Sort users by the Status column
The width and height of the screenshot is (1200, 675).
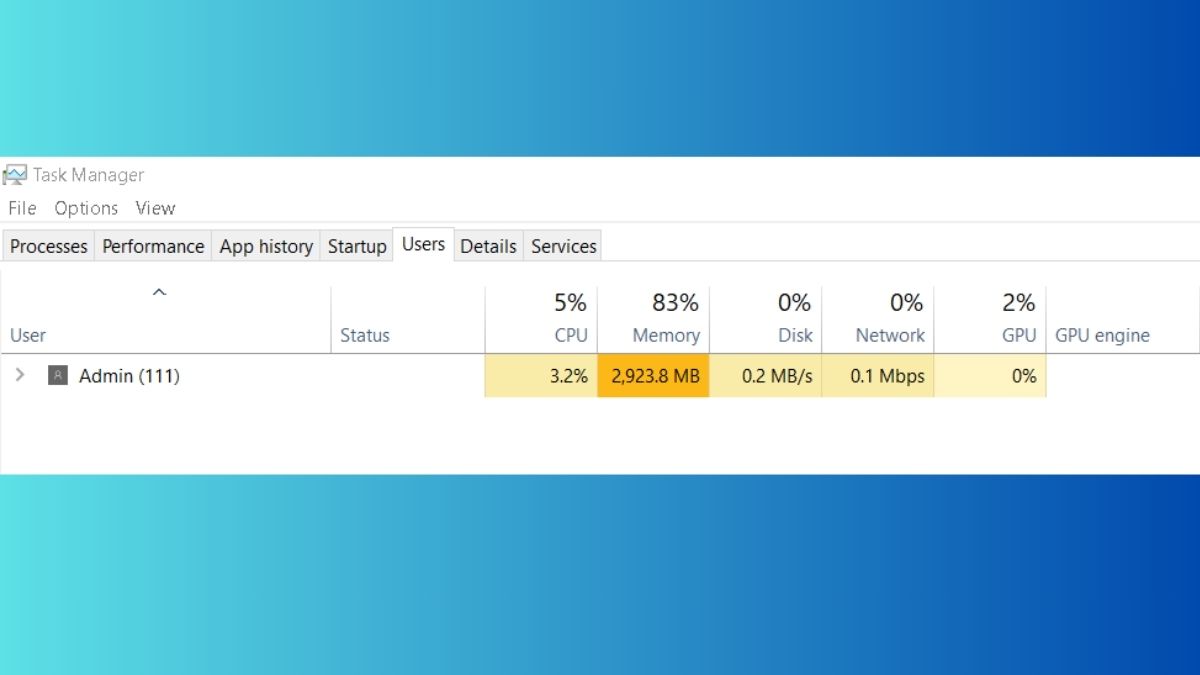[x=364, y=335]
